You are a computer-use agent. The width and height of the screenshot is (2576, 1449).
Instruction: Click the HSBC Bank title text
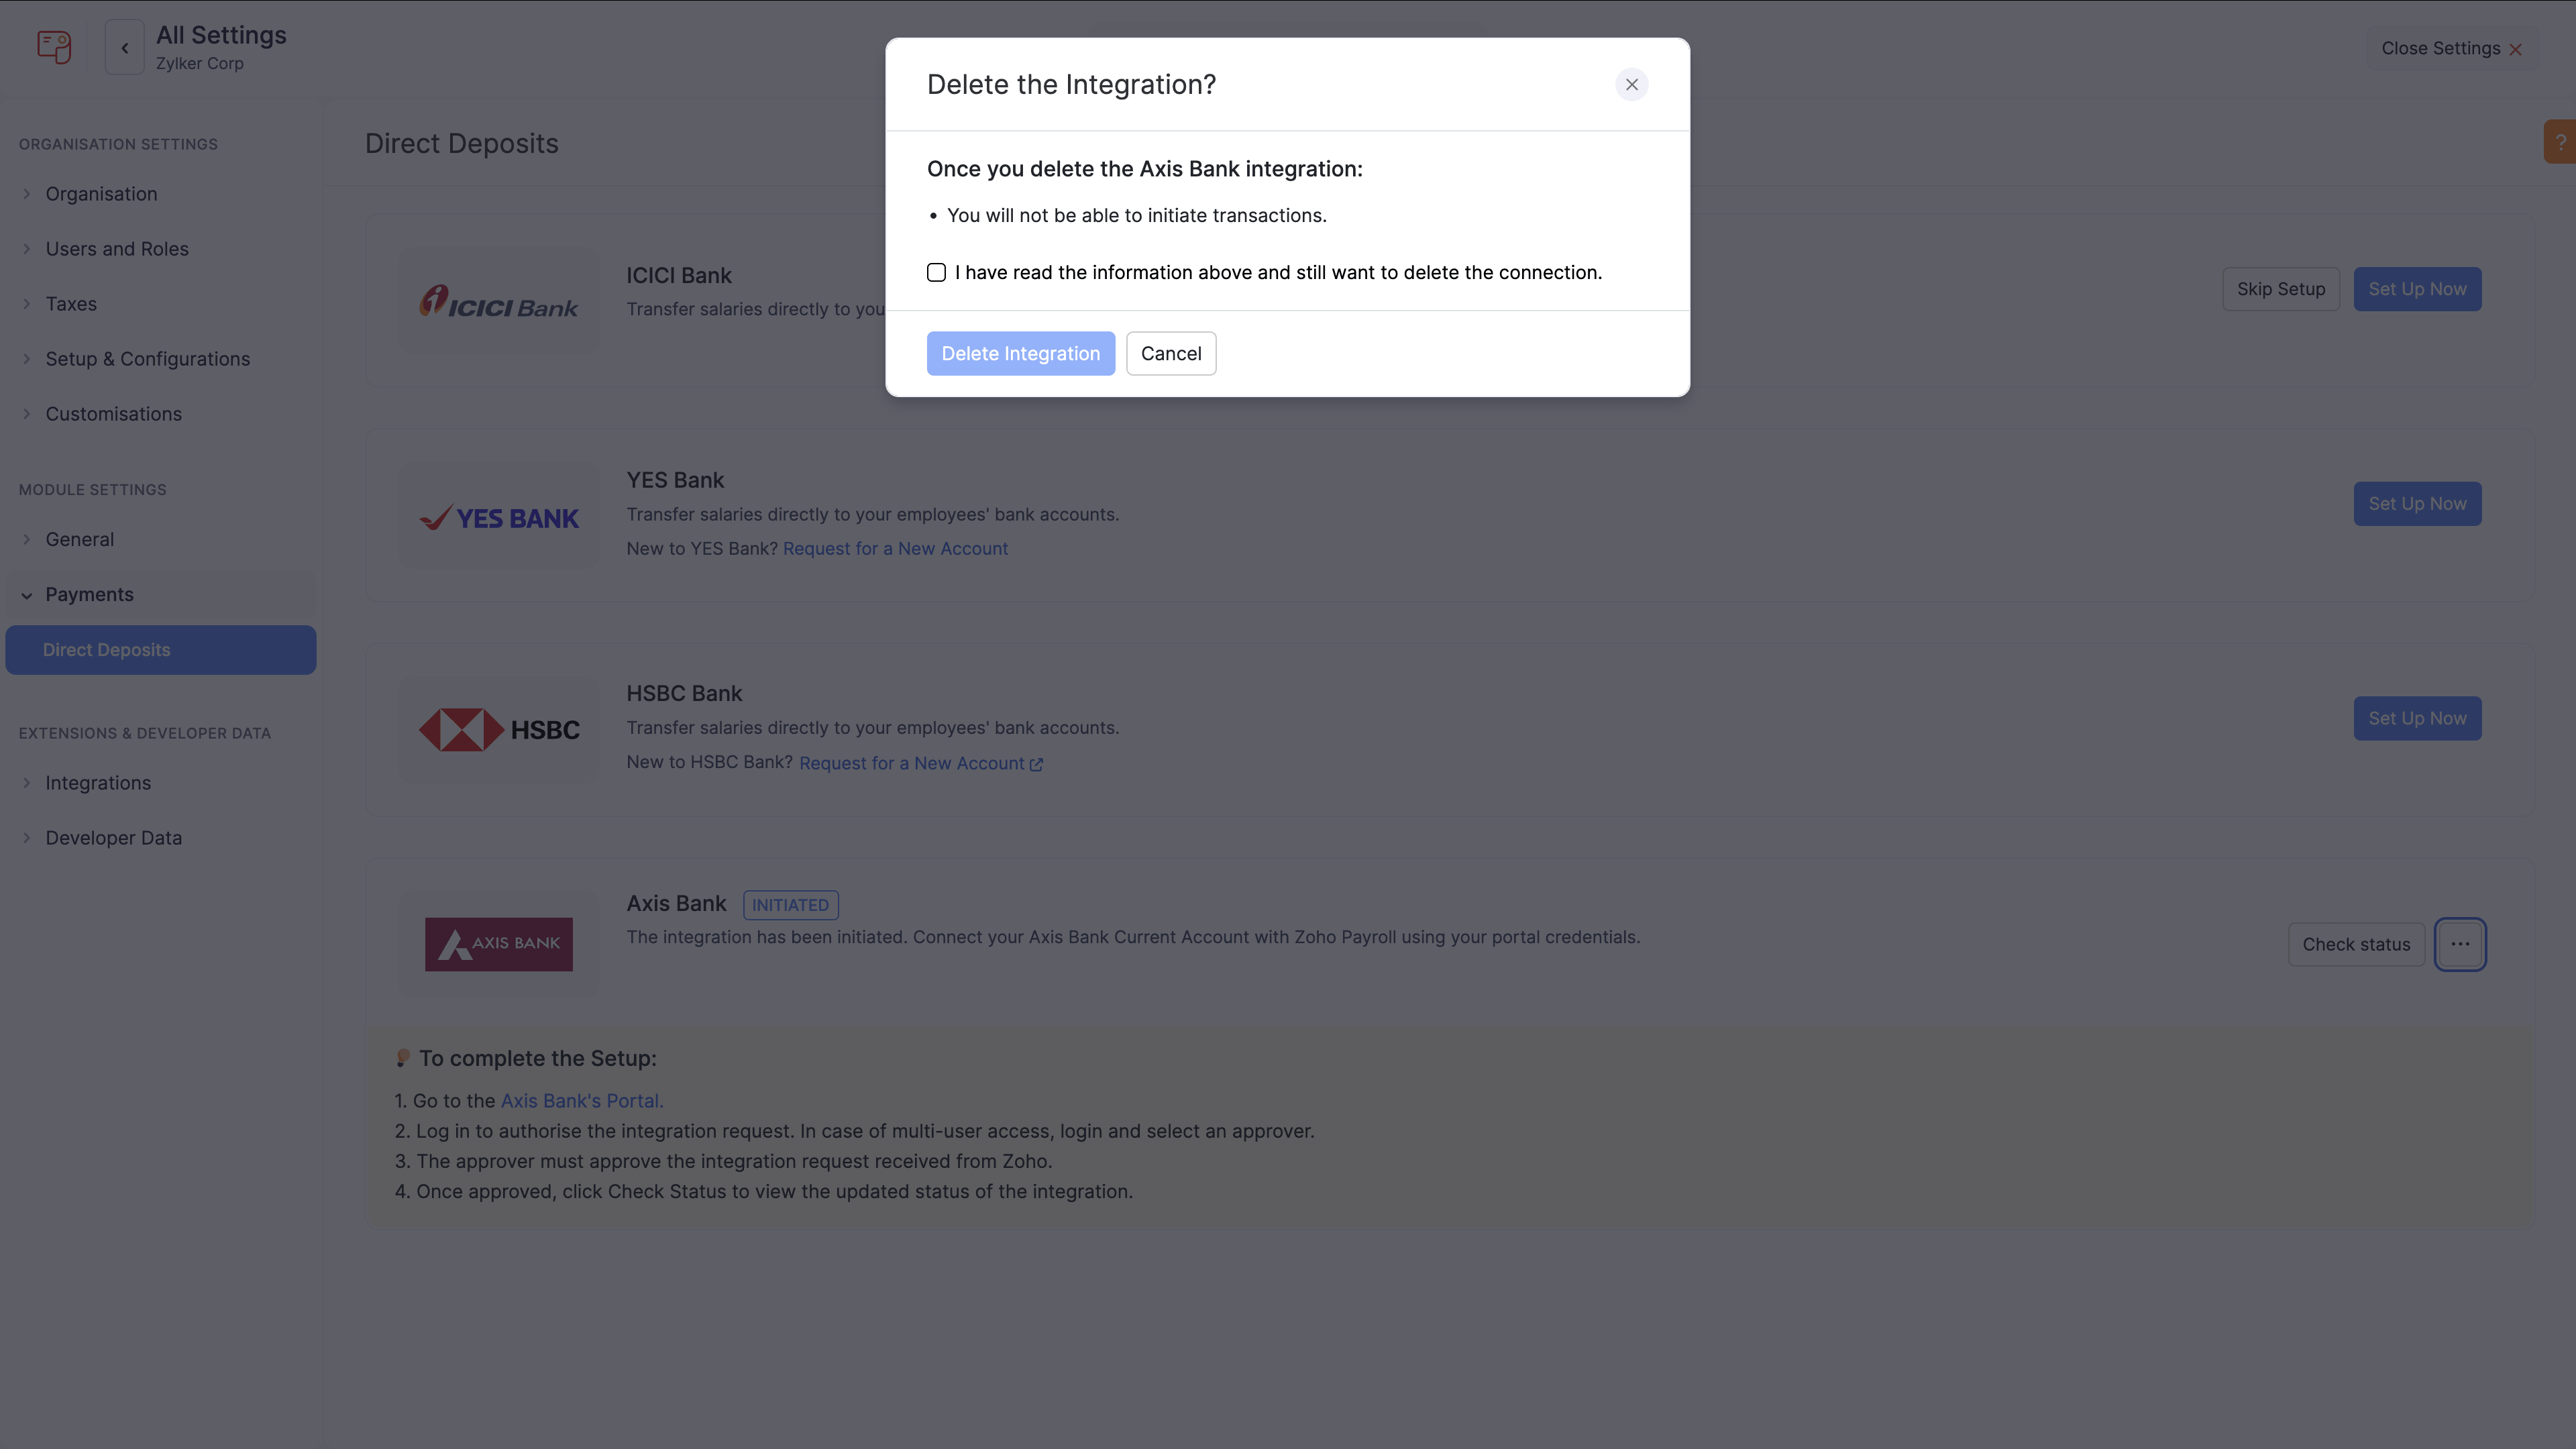coord(684,693)
